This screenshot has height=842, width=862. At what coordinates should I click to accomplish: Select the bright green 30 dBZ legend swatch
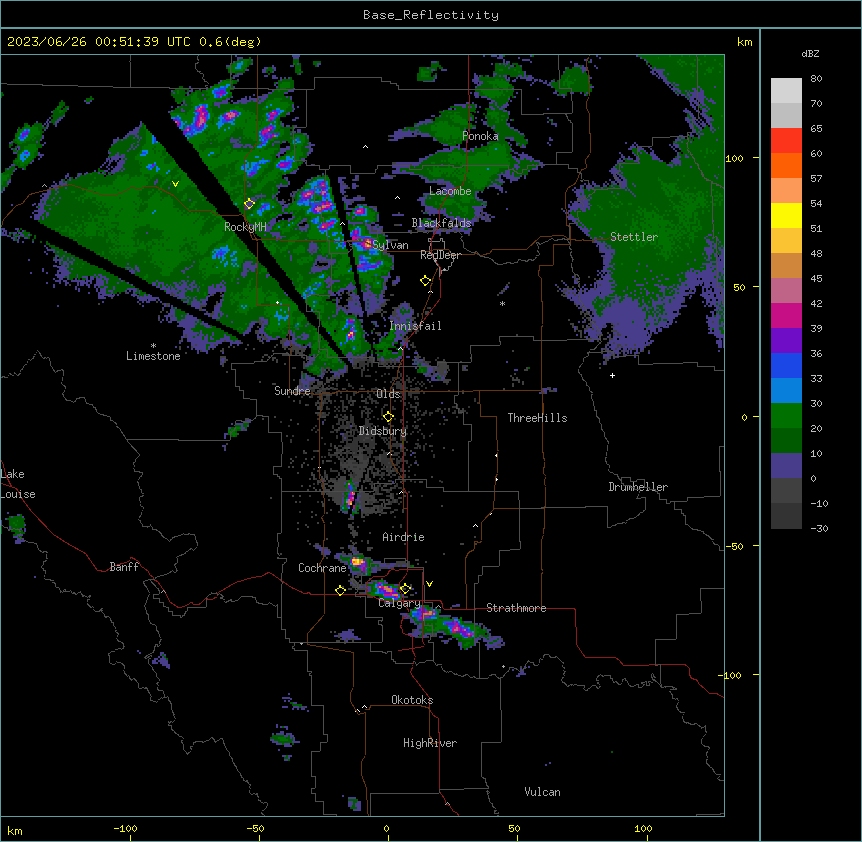pos(786,416)
